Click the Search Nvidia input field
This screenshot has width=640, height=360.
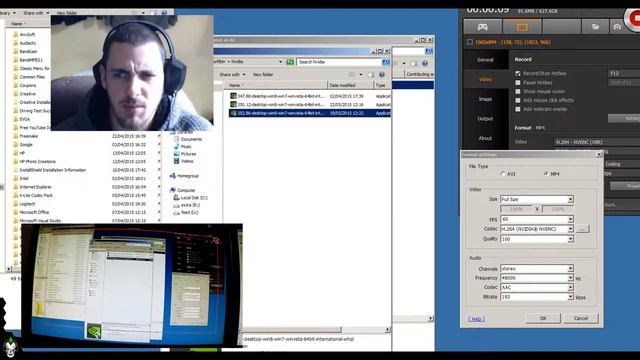pos(339,62)
